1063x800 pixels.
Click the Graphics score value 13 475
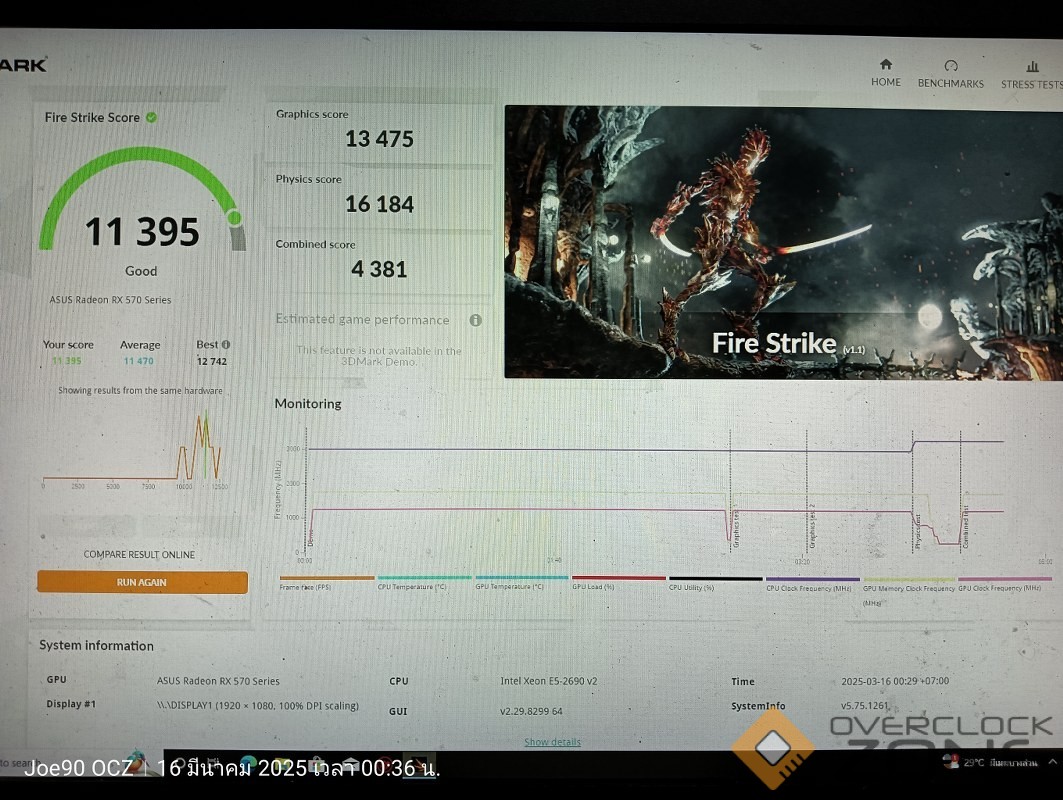point(380,139)
